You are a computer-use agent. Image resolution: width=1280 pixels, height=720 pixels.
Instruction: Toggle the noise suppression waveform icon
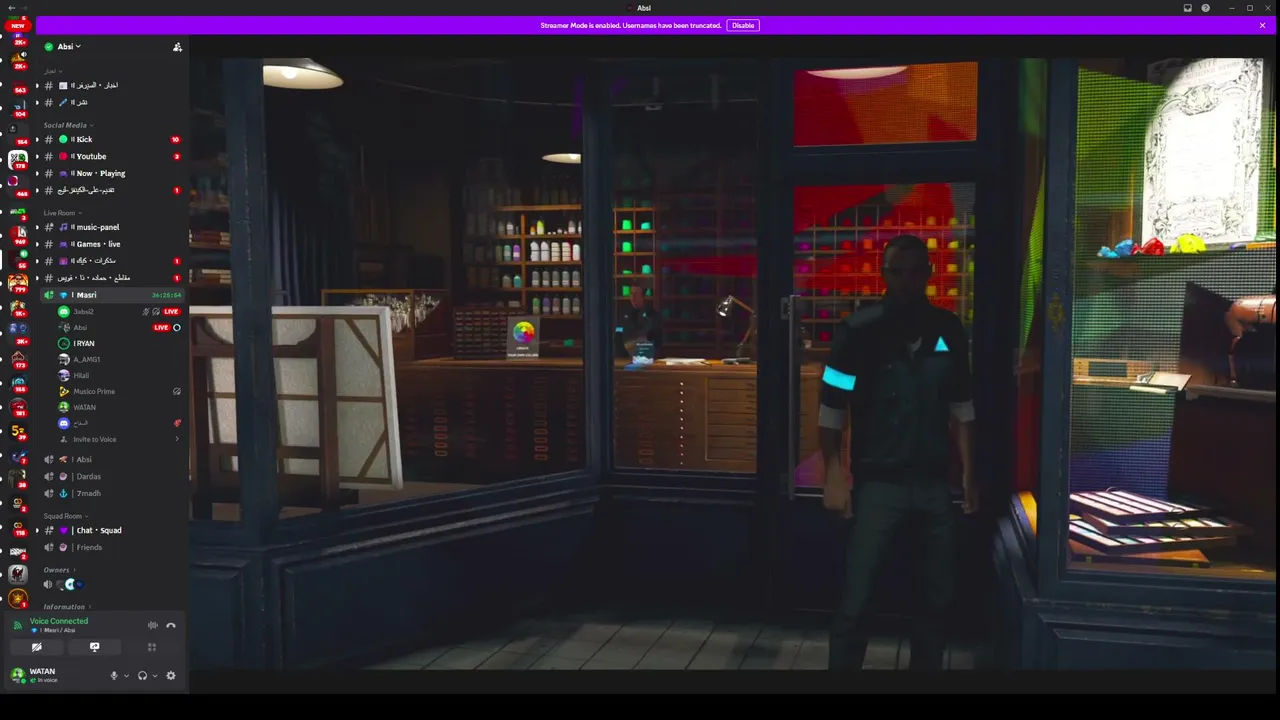(153, 626)
